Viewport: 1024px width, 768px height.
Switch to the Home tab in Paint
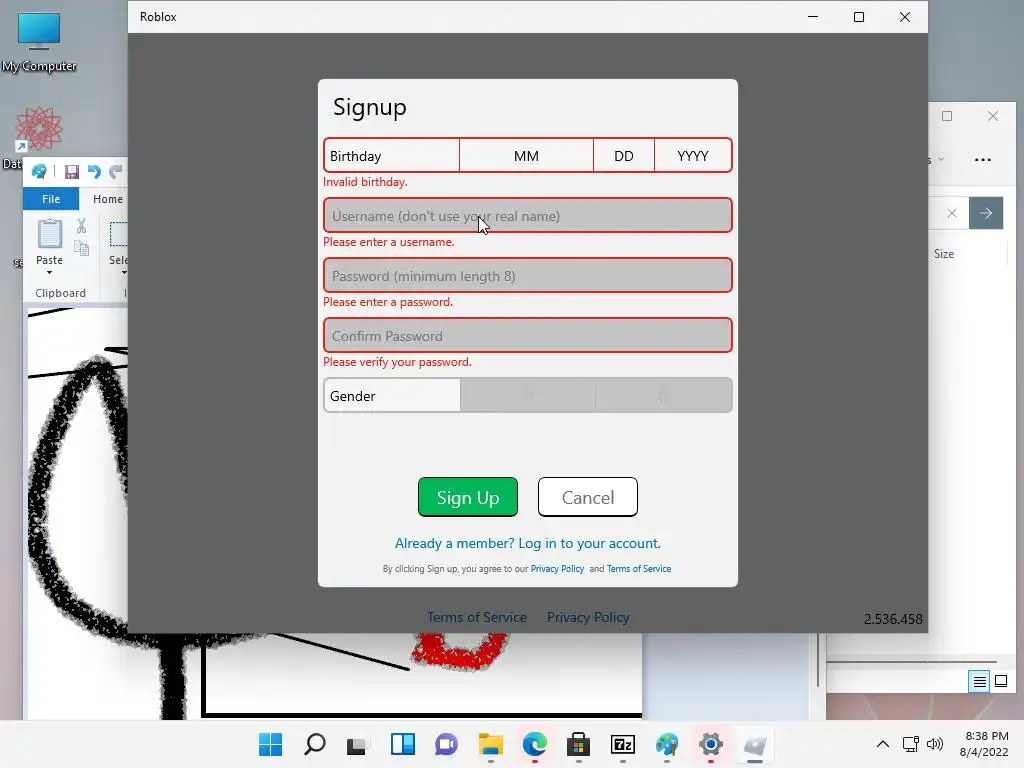click(108, 199)
